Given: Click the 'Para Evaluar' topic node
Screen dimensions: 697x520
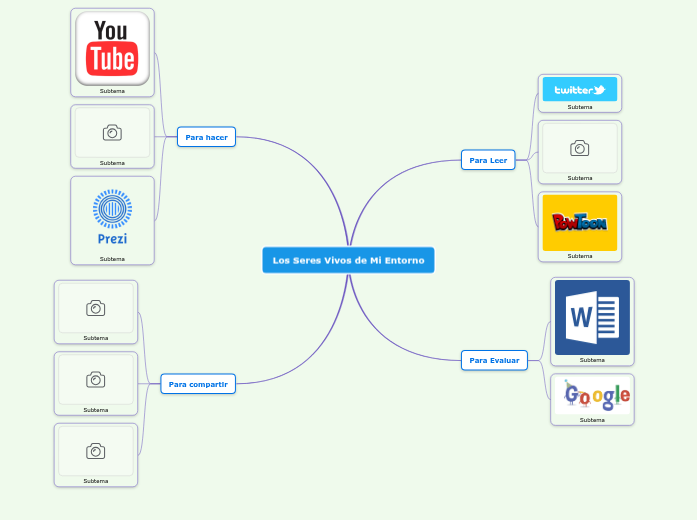Looking at the screenshot, I should 494,360.
